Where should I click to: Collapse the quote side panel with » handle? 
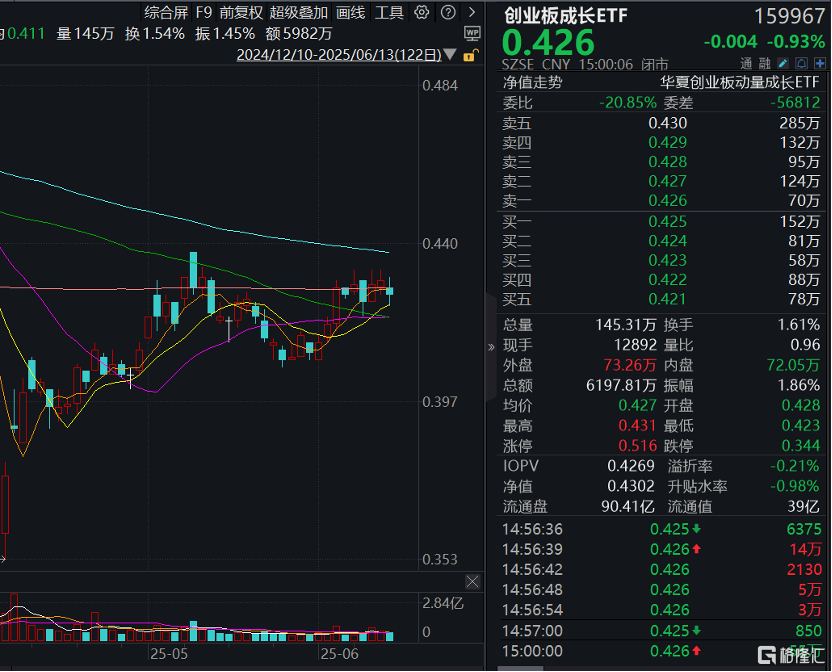coord(491,348)
